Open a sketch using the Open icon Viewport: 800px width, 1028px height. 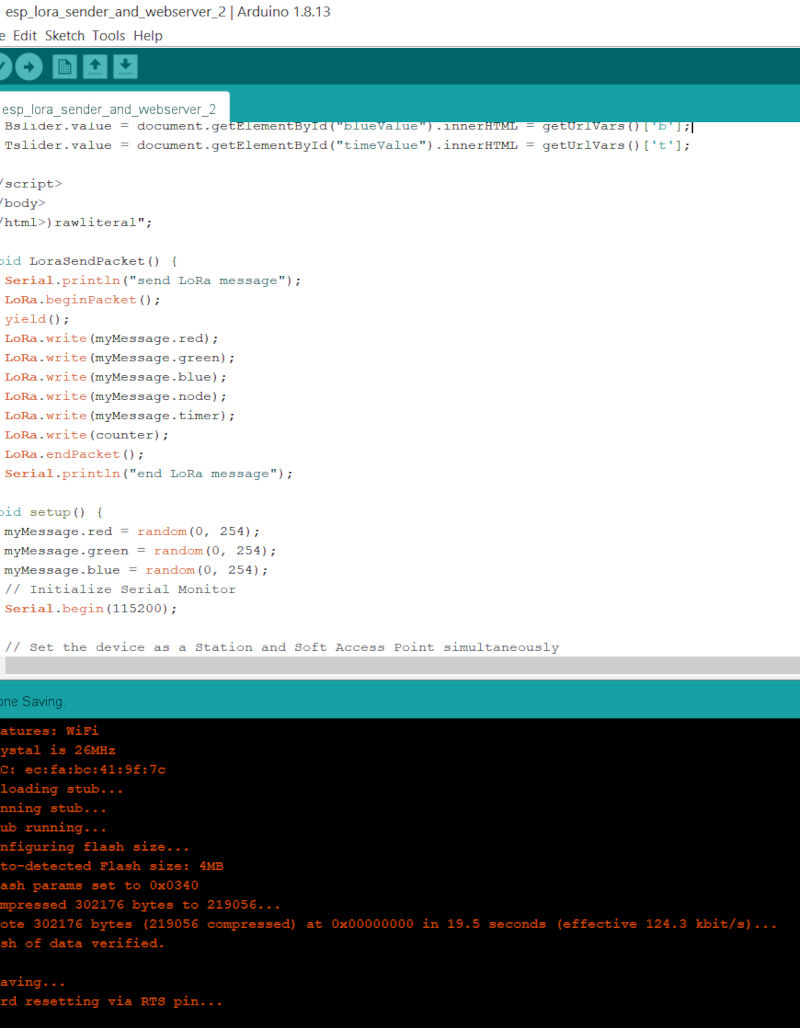(x=95, y=66)
